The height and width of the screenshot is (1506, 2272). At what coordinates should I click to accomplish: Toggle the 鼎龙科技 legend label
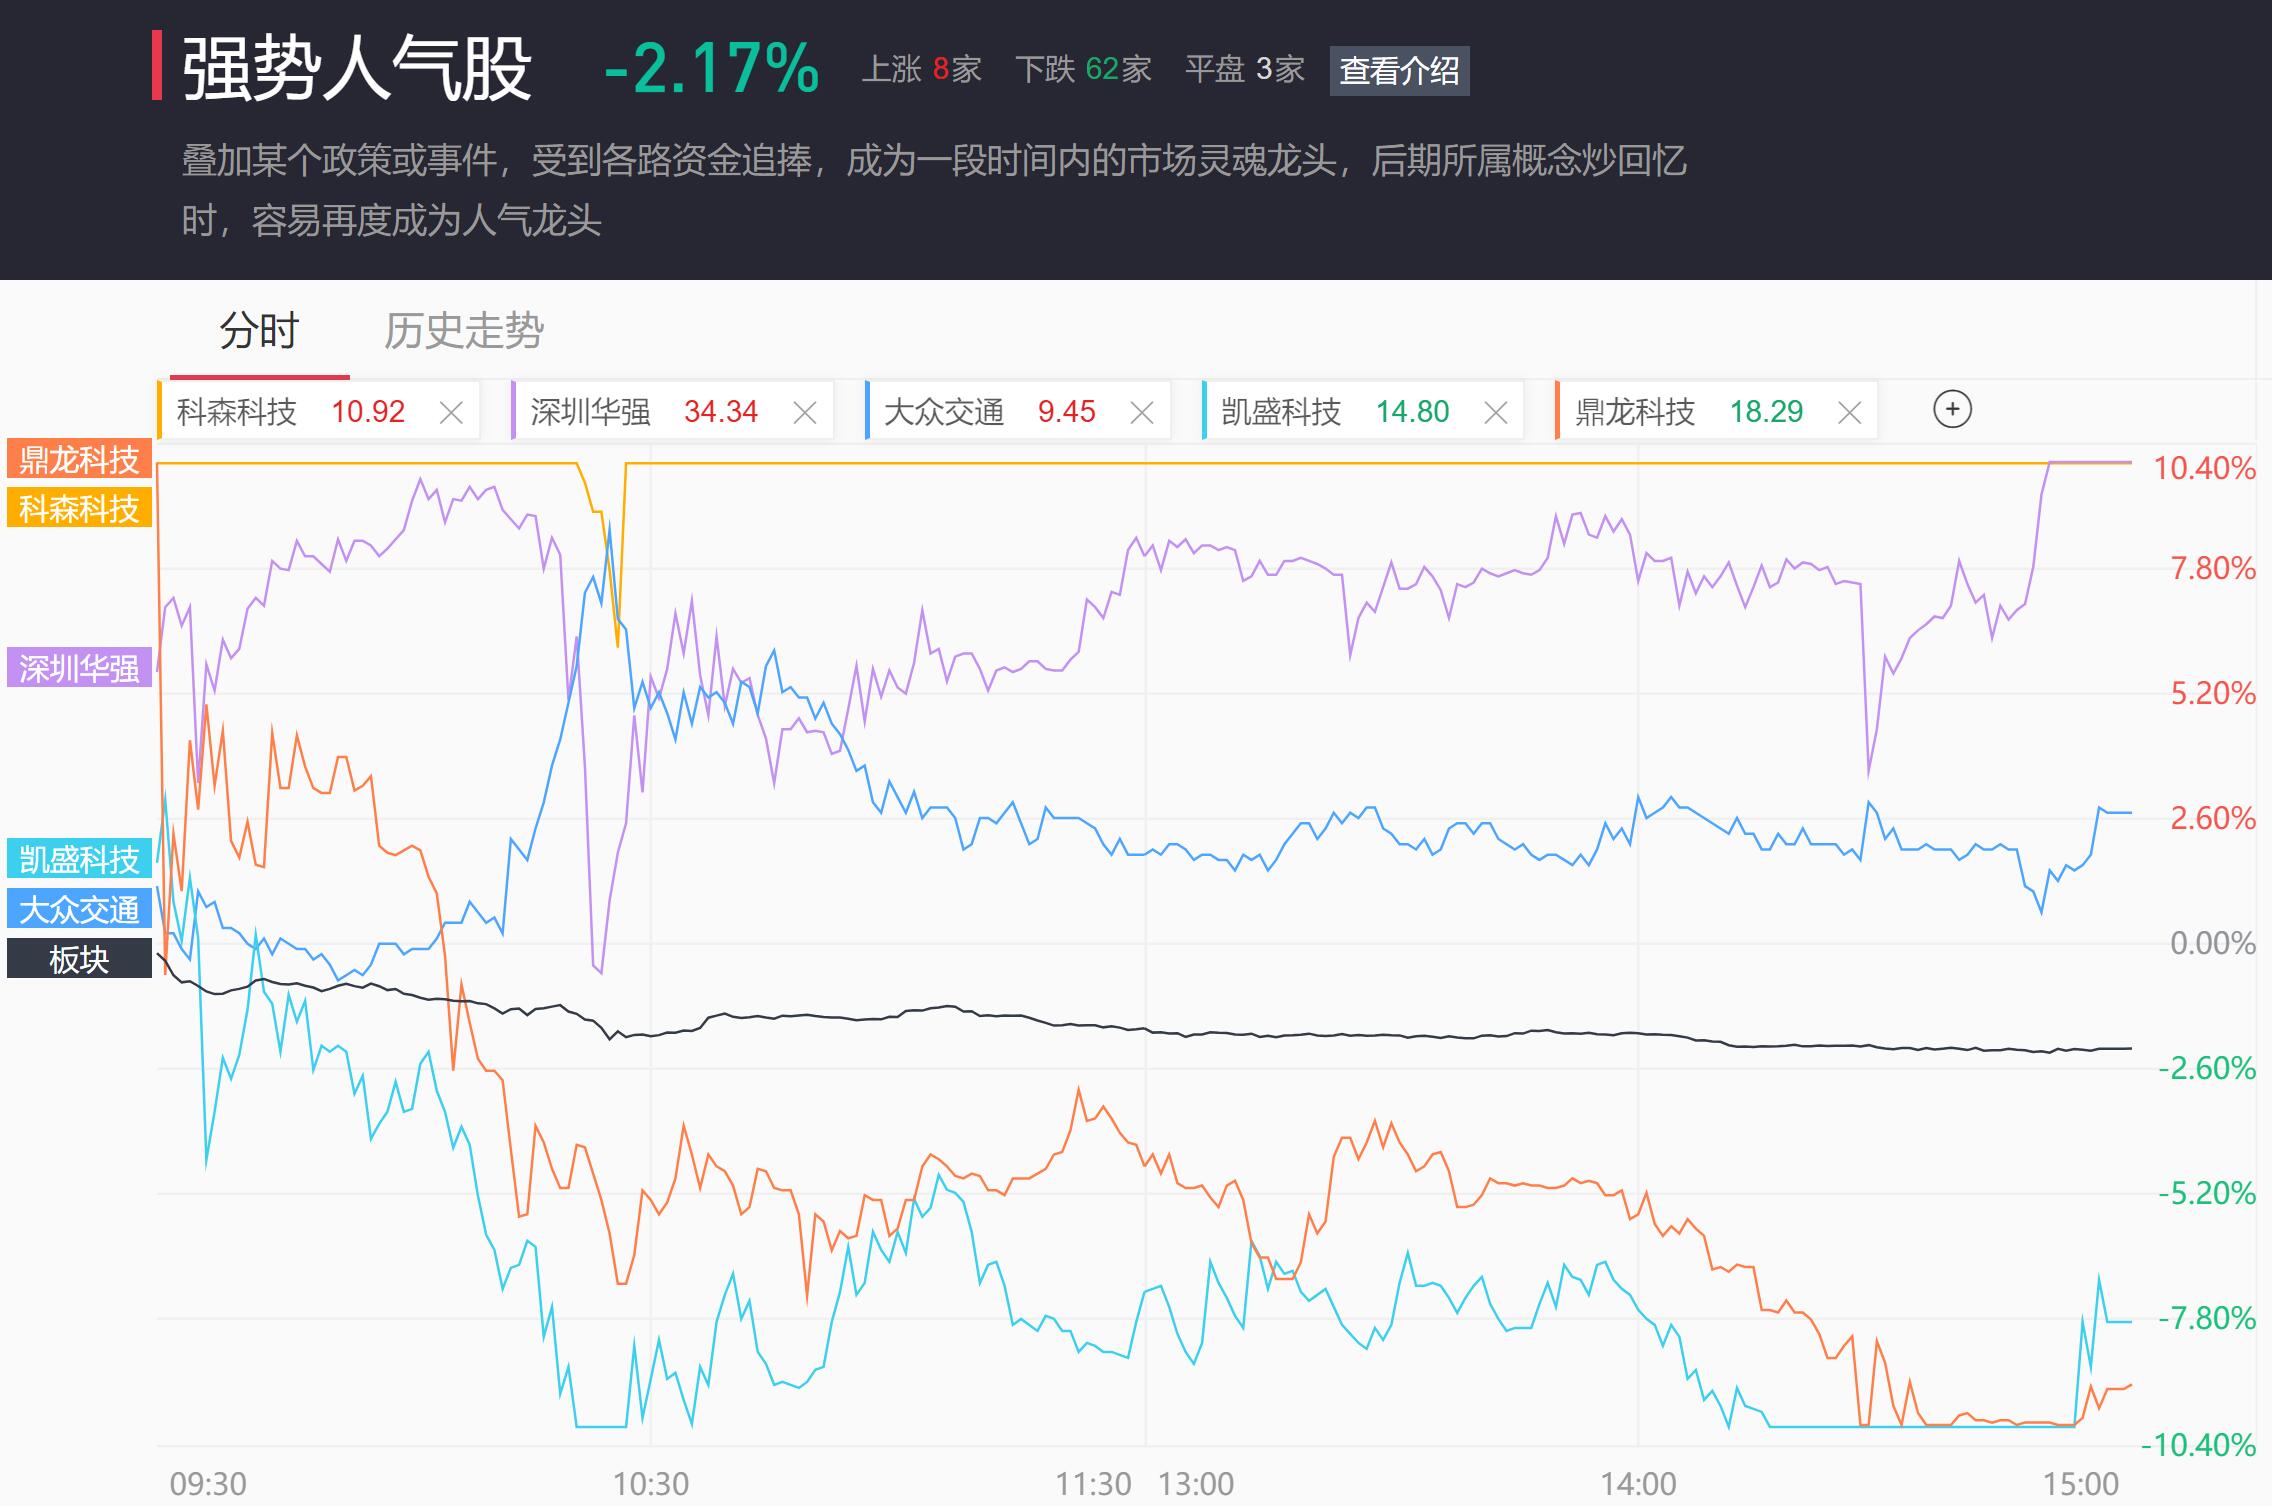(x=79, y=460)
